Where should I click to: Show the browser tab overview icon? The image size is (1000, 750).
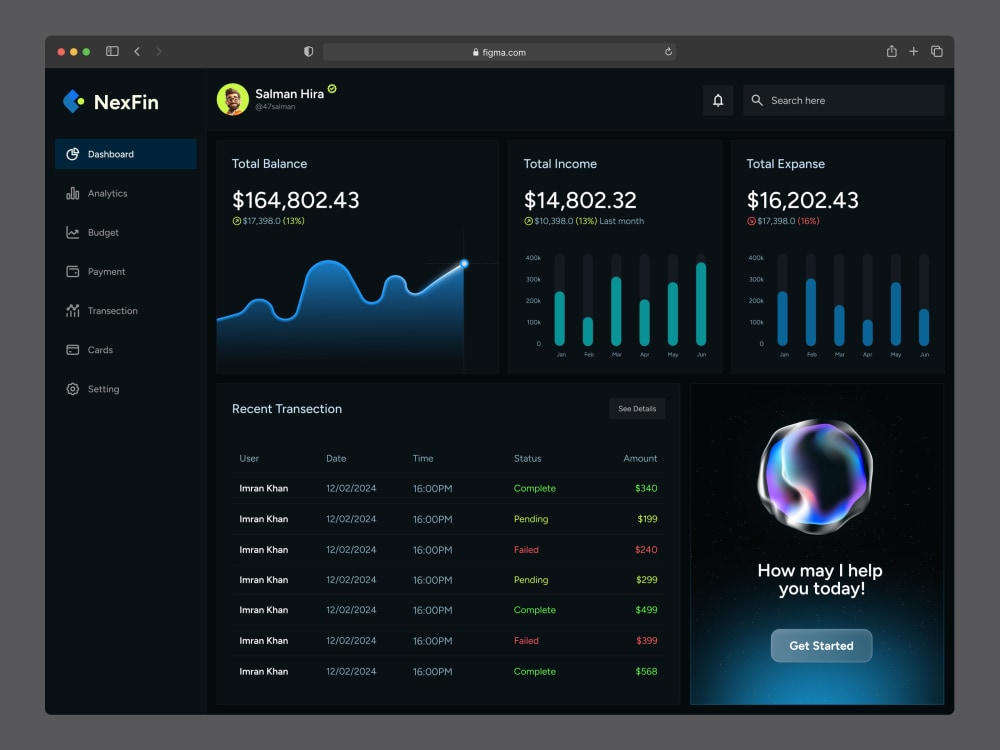(x=937, y=51)
